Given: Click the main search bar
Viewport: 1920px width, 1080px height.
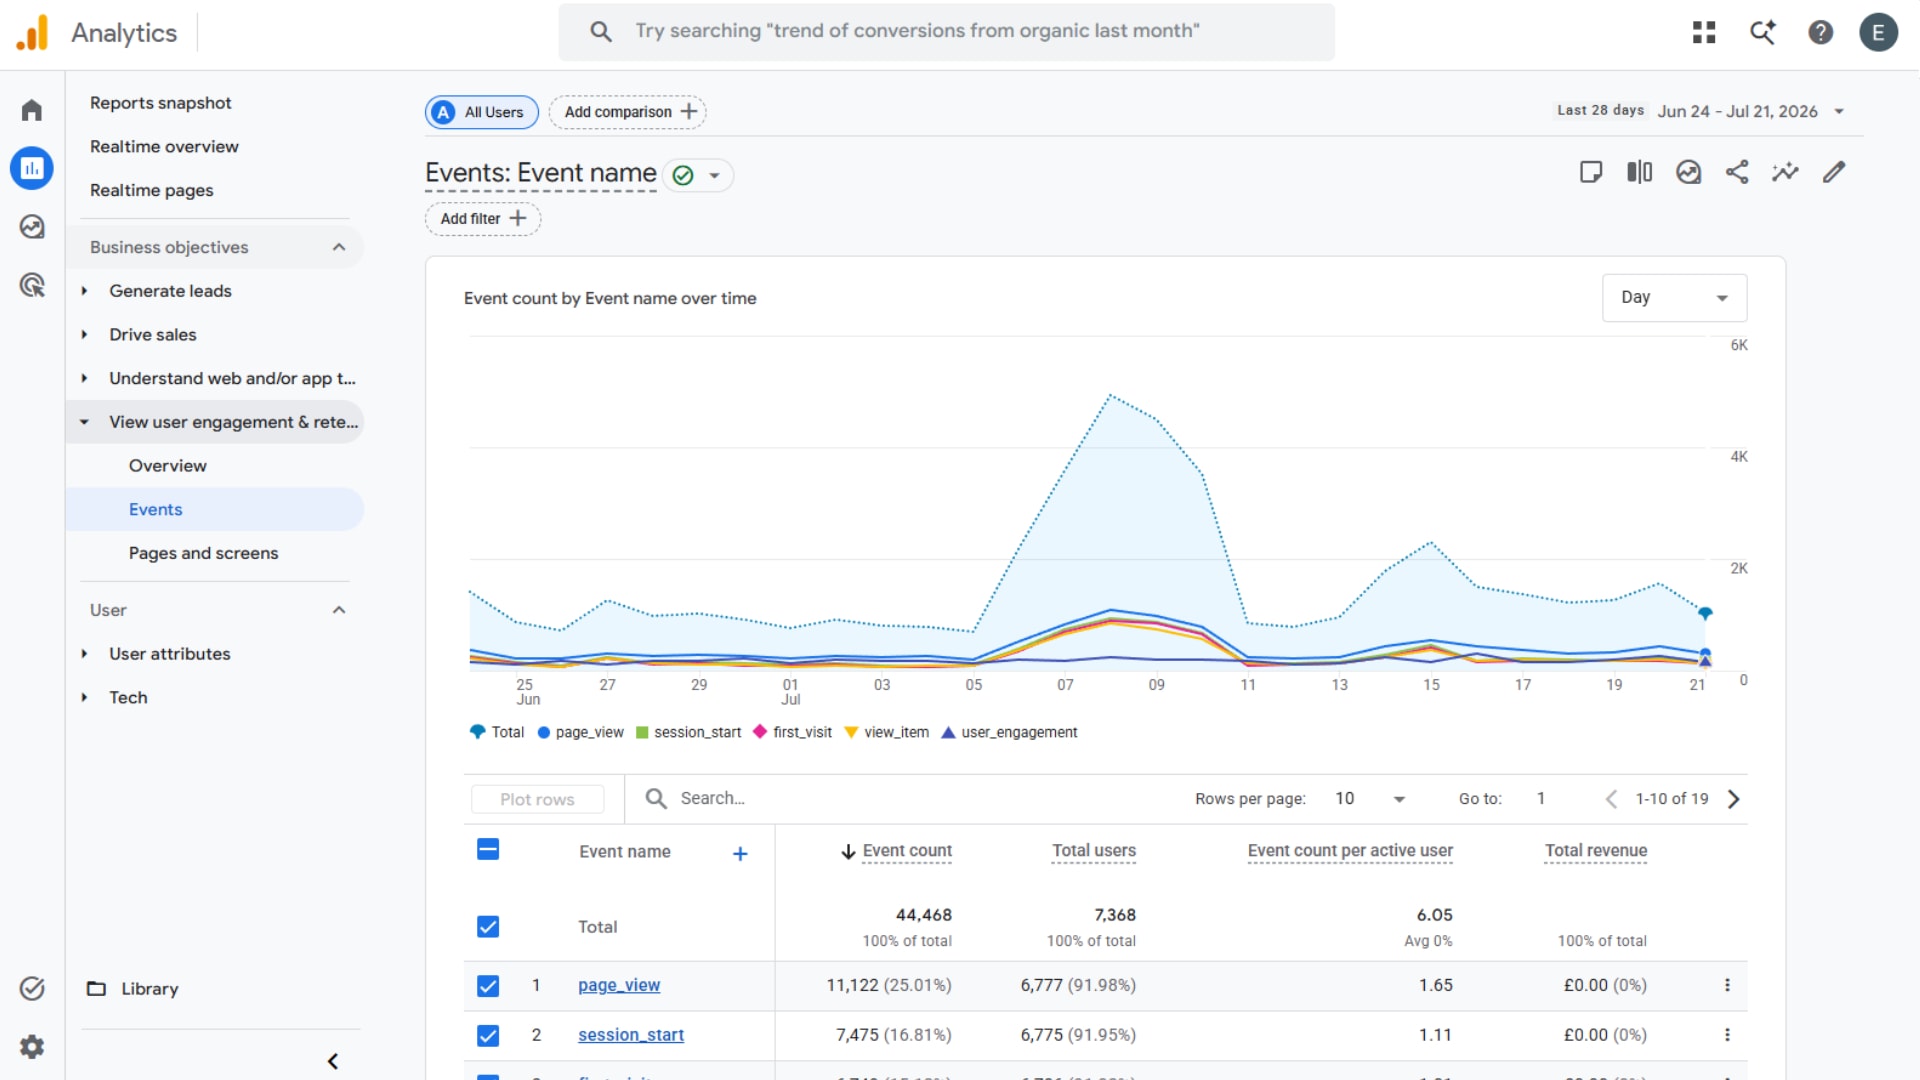Looking at the screenshot, I should coord(946,32).
